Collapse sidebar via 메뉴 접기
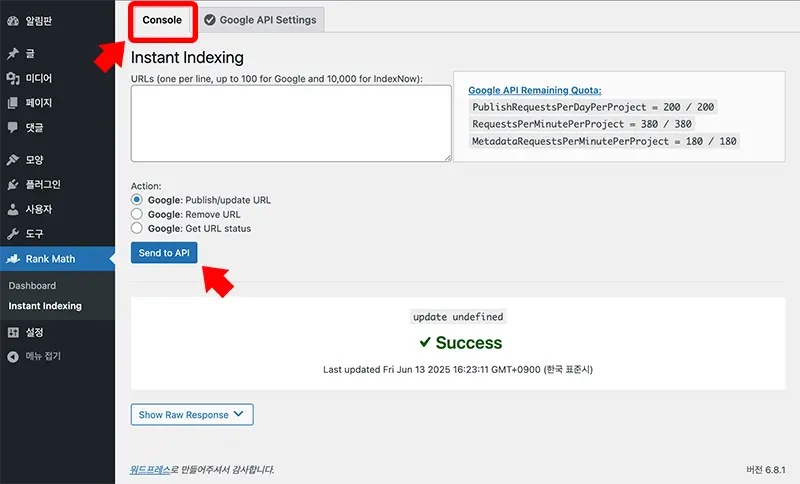 click(58, 356)
